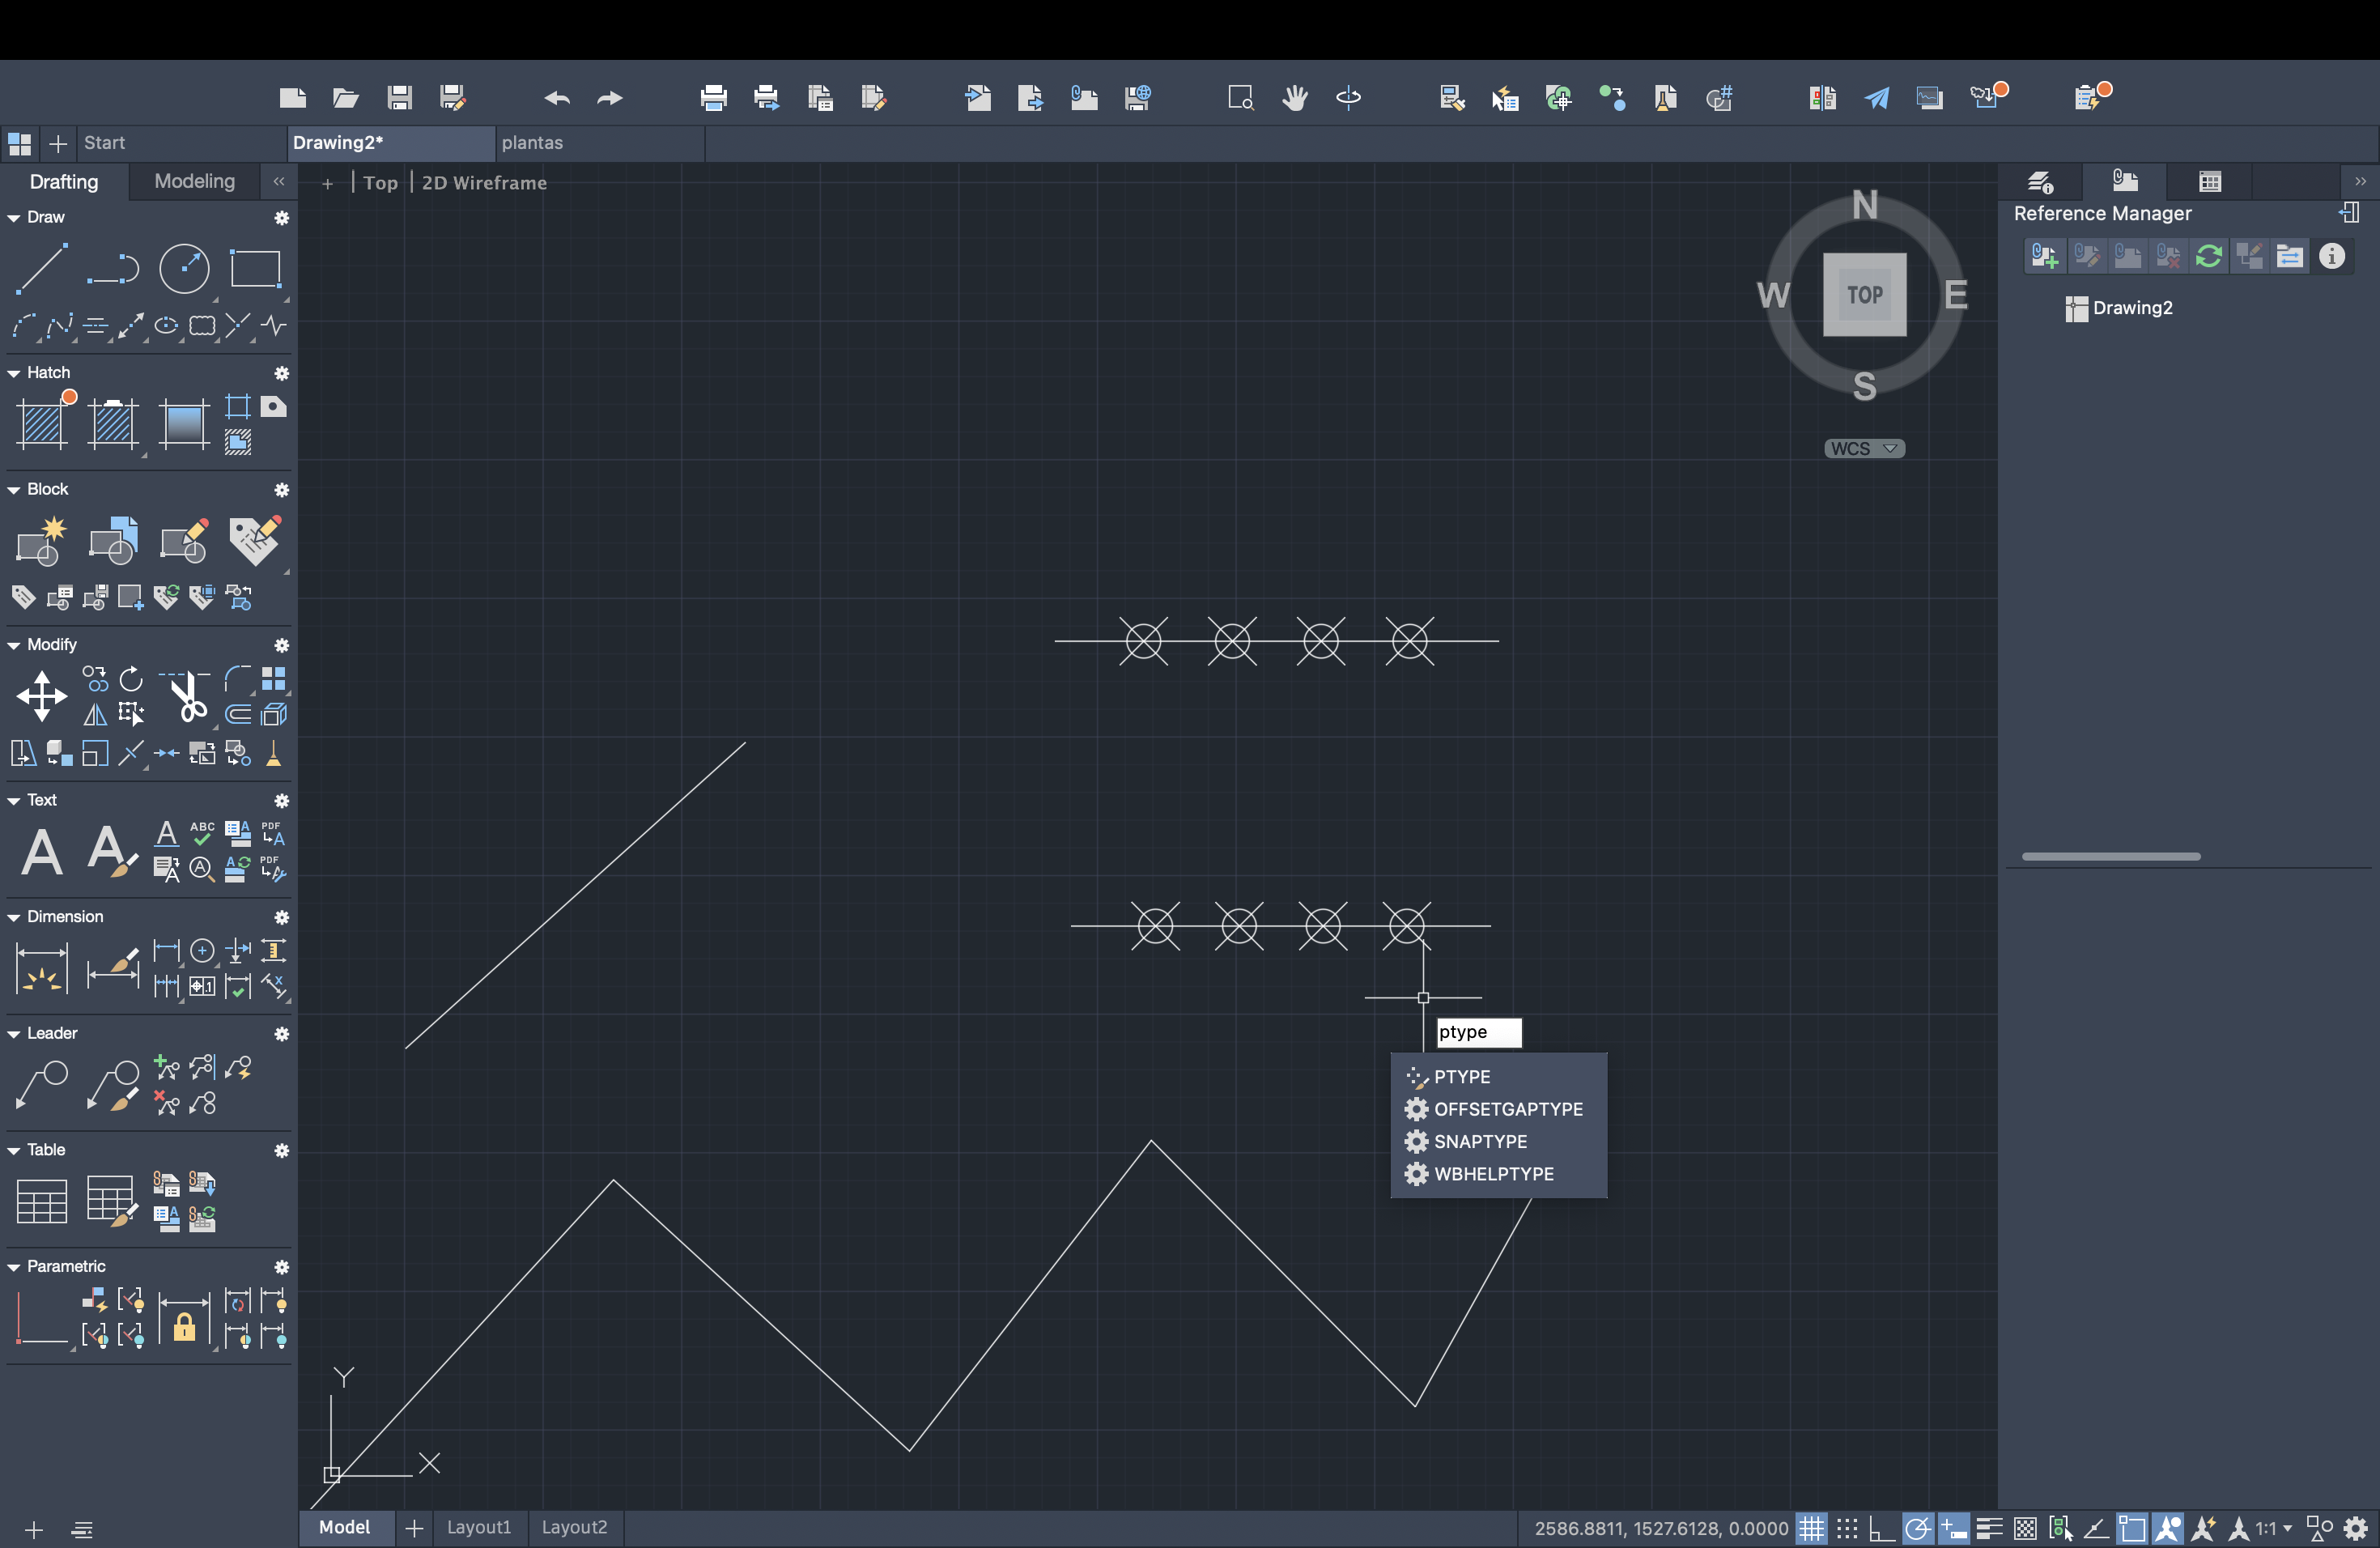Click the Open folder icon
2380x1548 pixels.
tap(346, 97)
